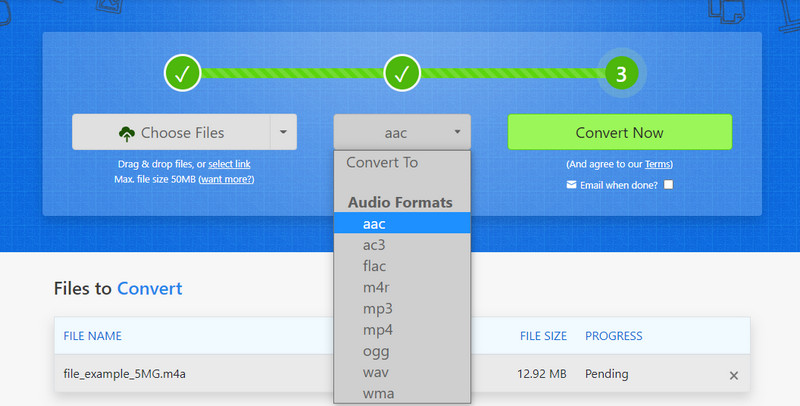Collapse the aac format dropdown
The image size is (800, 406).
tap(401, 132)
